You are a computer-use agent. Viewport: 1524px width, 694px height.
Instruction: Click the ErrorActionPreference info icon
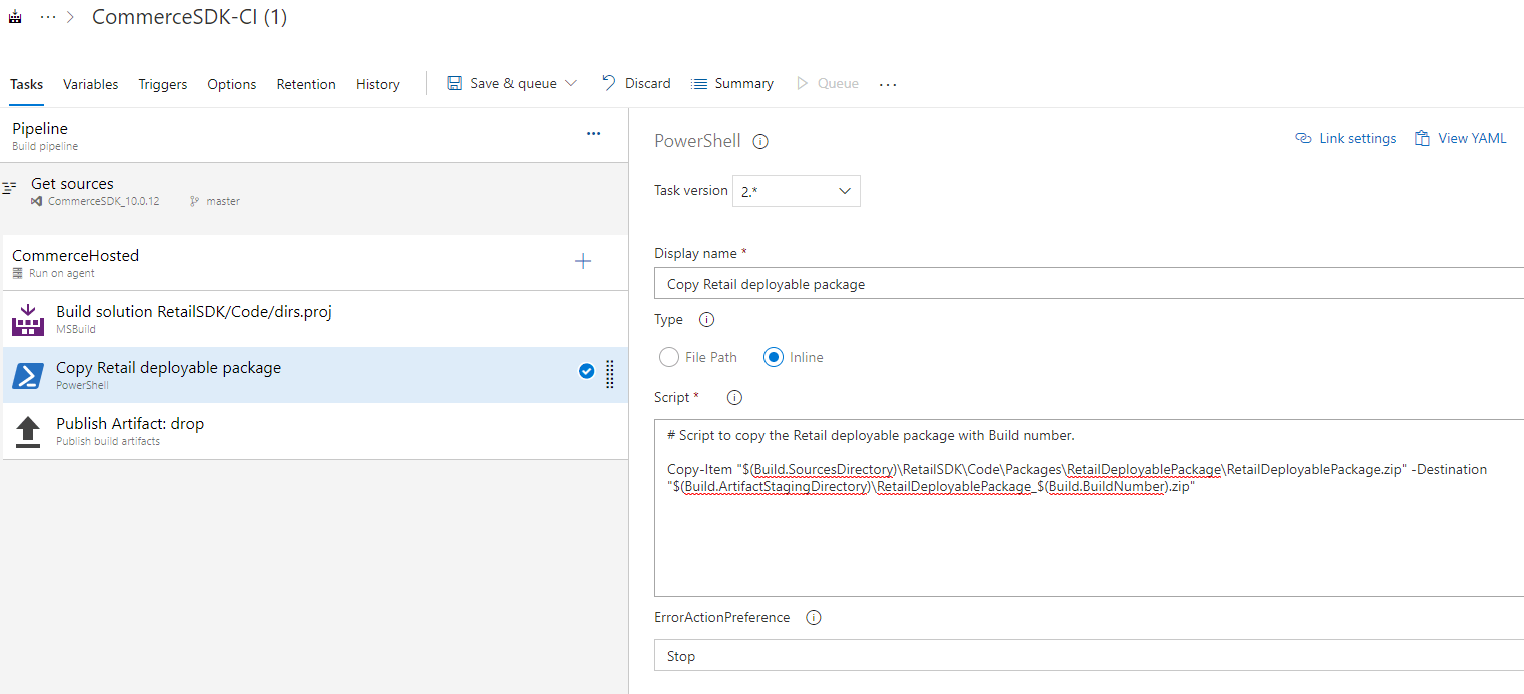[x=813, y=617]
